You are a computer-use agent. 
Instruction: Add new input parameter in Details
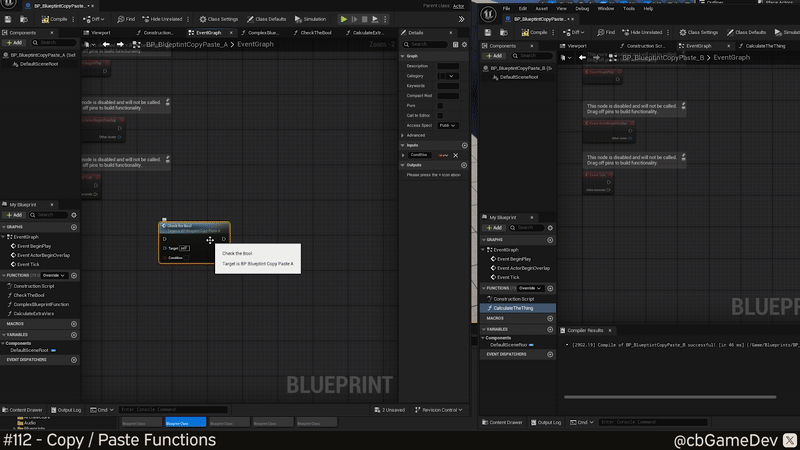point(464,145)
